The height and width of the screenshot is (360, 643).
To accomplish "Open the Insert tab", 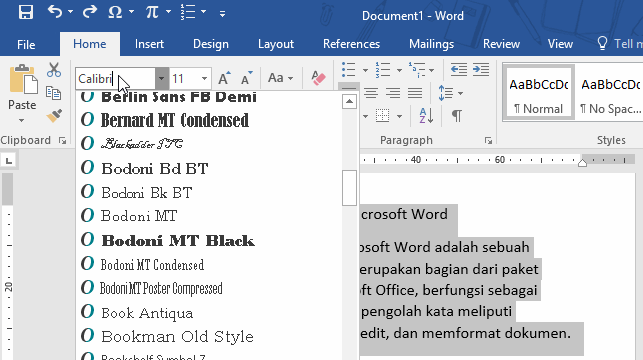I will coord(149,44).
